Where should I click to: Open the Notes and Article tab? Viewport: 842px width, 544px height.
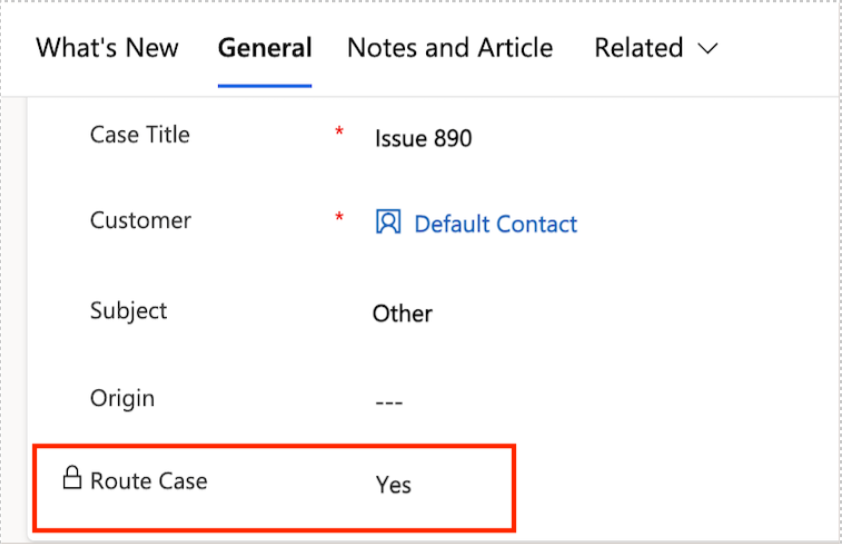pyautogui.click(x=450, y=48)
